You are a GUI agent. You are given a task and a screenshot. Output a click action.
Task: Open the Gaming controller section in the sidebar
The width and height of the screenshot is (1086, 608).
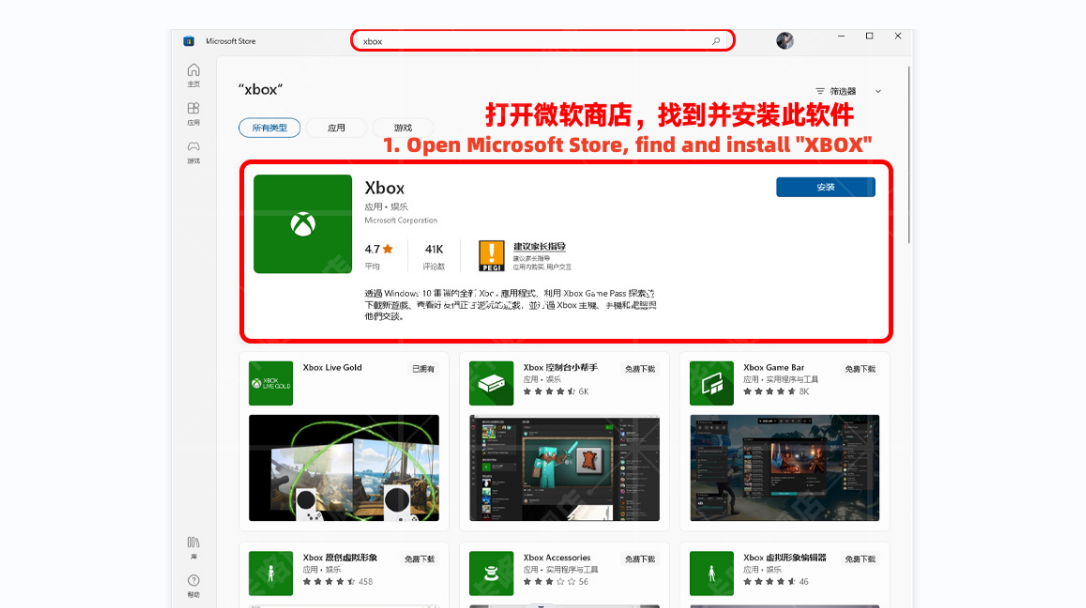pyautogui.click(x=193, y=152)
